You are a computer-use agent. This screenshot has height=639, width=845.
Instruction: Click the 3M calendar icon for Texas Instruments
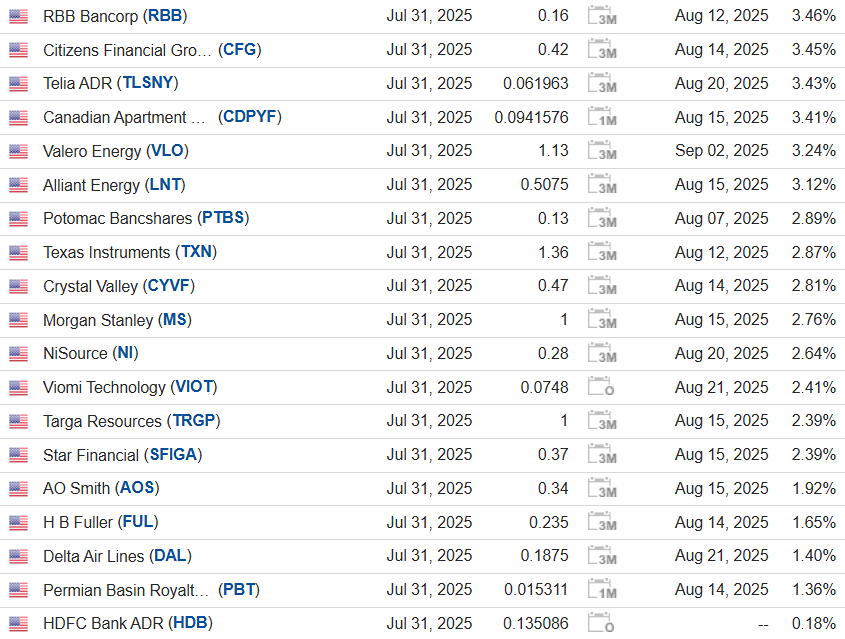click(601, 252)
